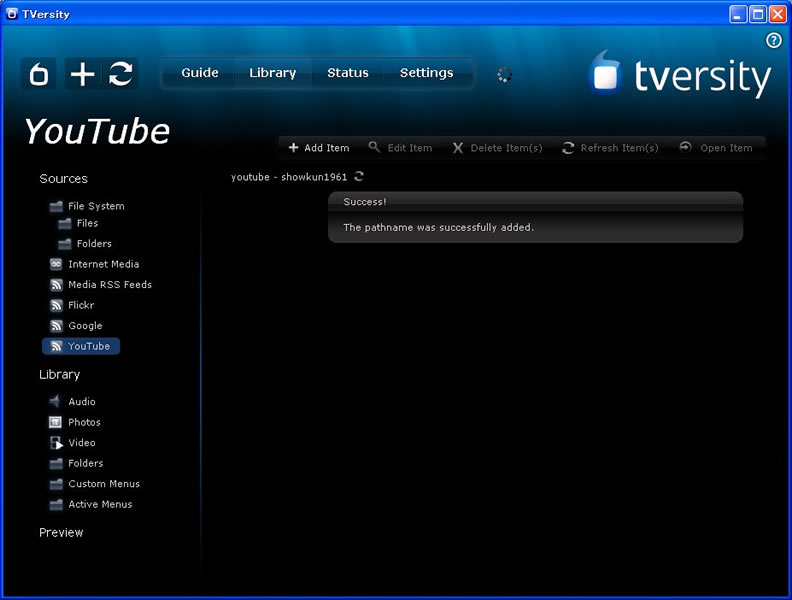Click the Photos library icon
This screenshot has width=792, height=600.
coord(56,422)
